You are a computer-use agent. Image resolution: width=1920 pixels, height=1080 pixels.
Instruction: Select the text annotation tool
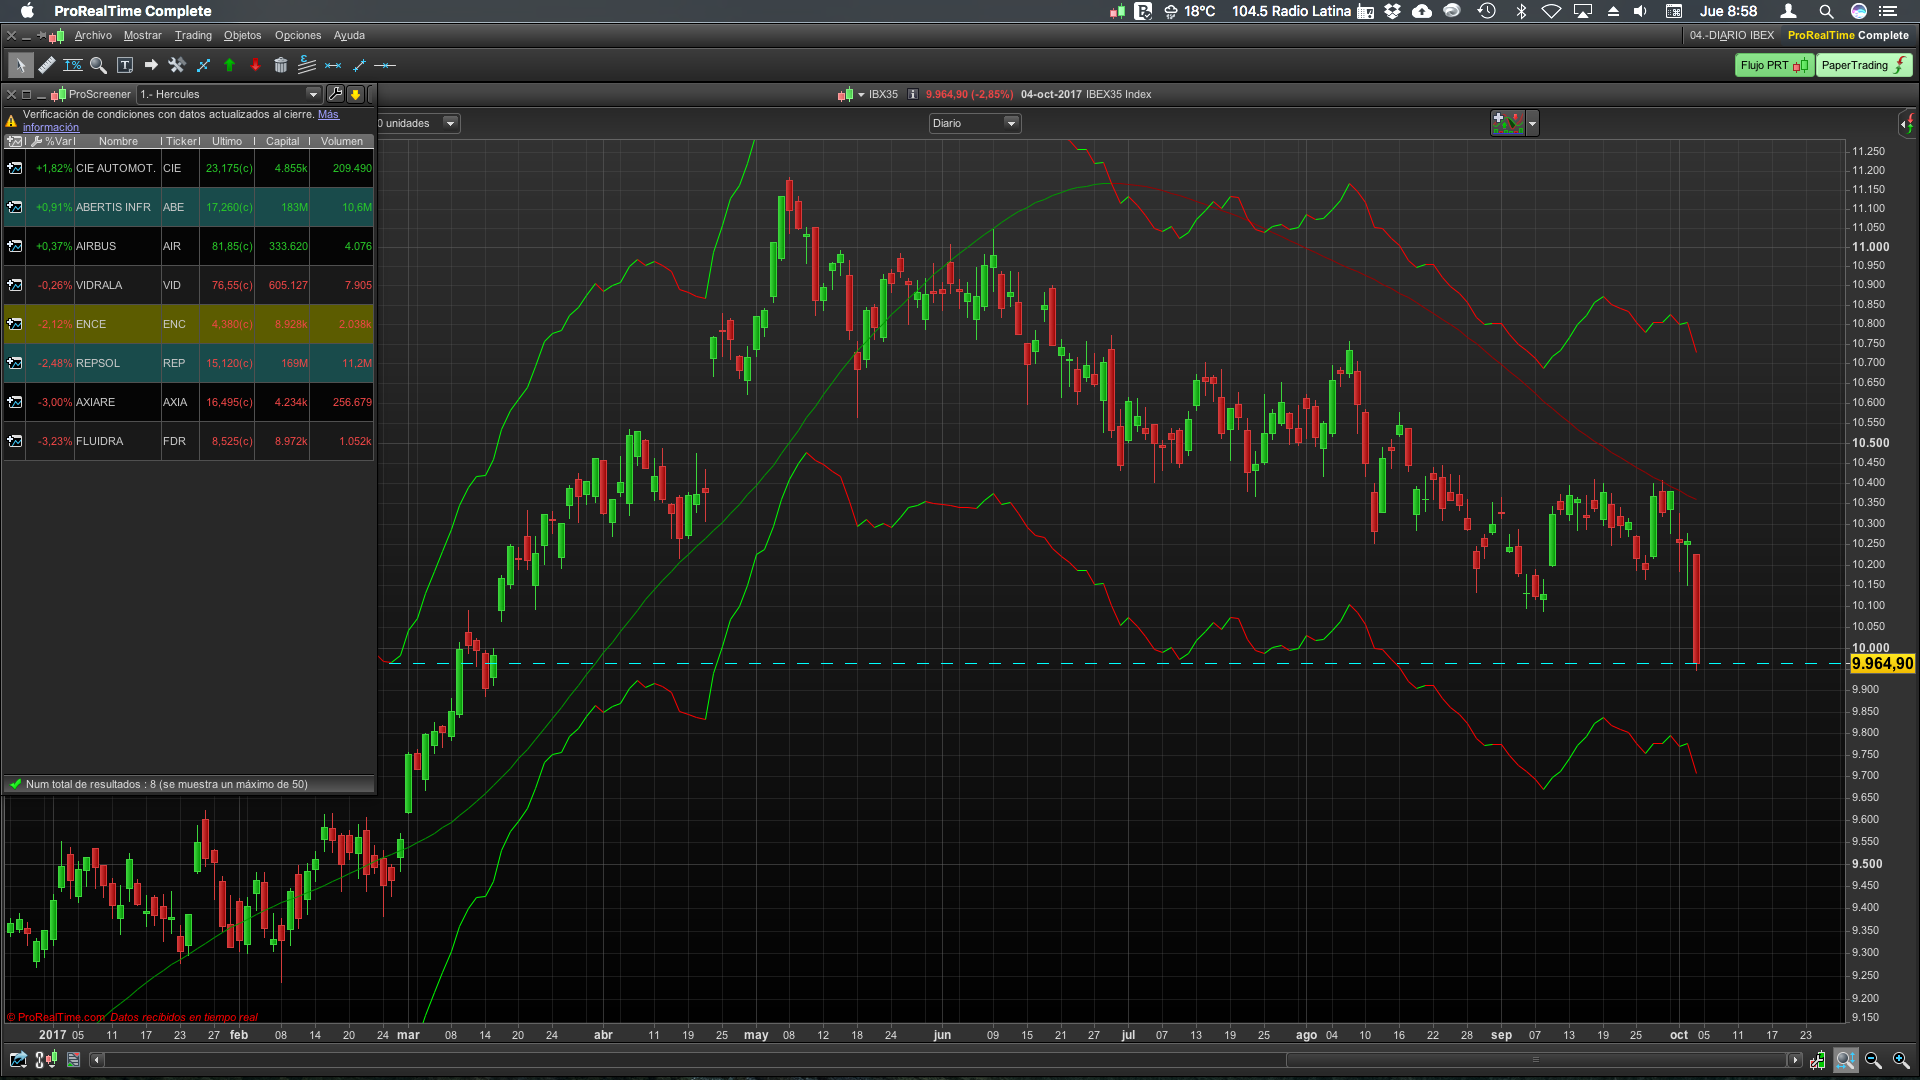click(125, 65)
